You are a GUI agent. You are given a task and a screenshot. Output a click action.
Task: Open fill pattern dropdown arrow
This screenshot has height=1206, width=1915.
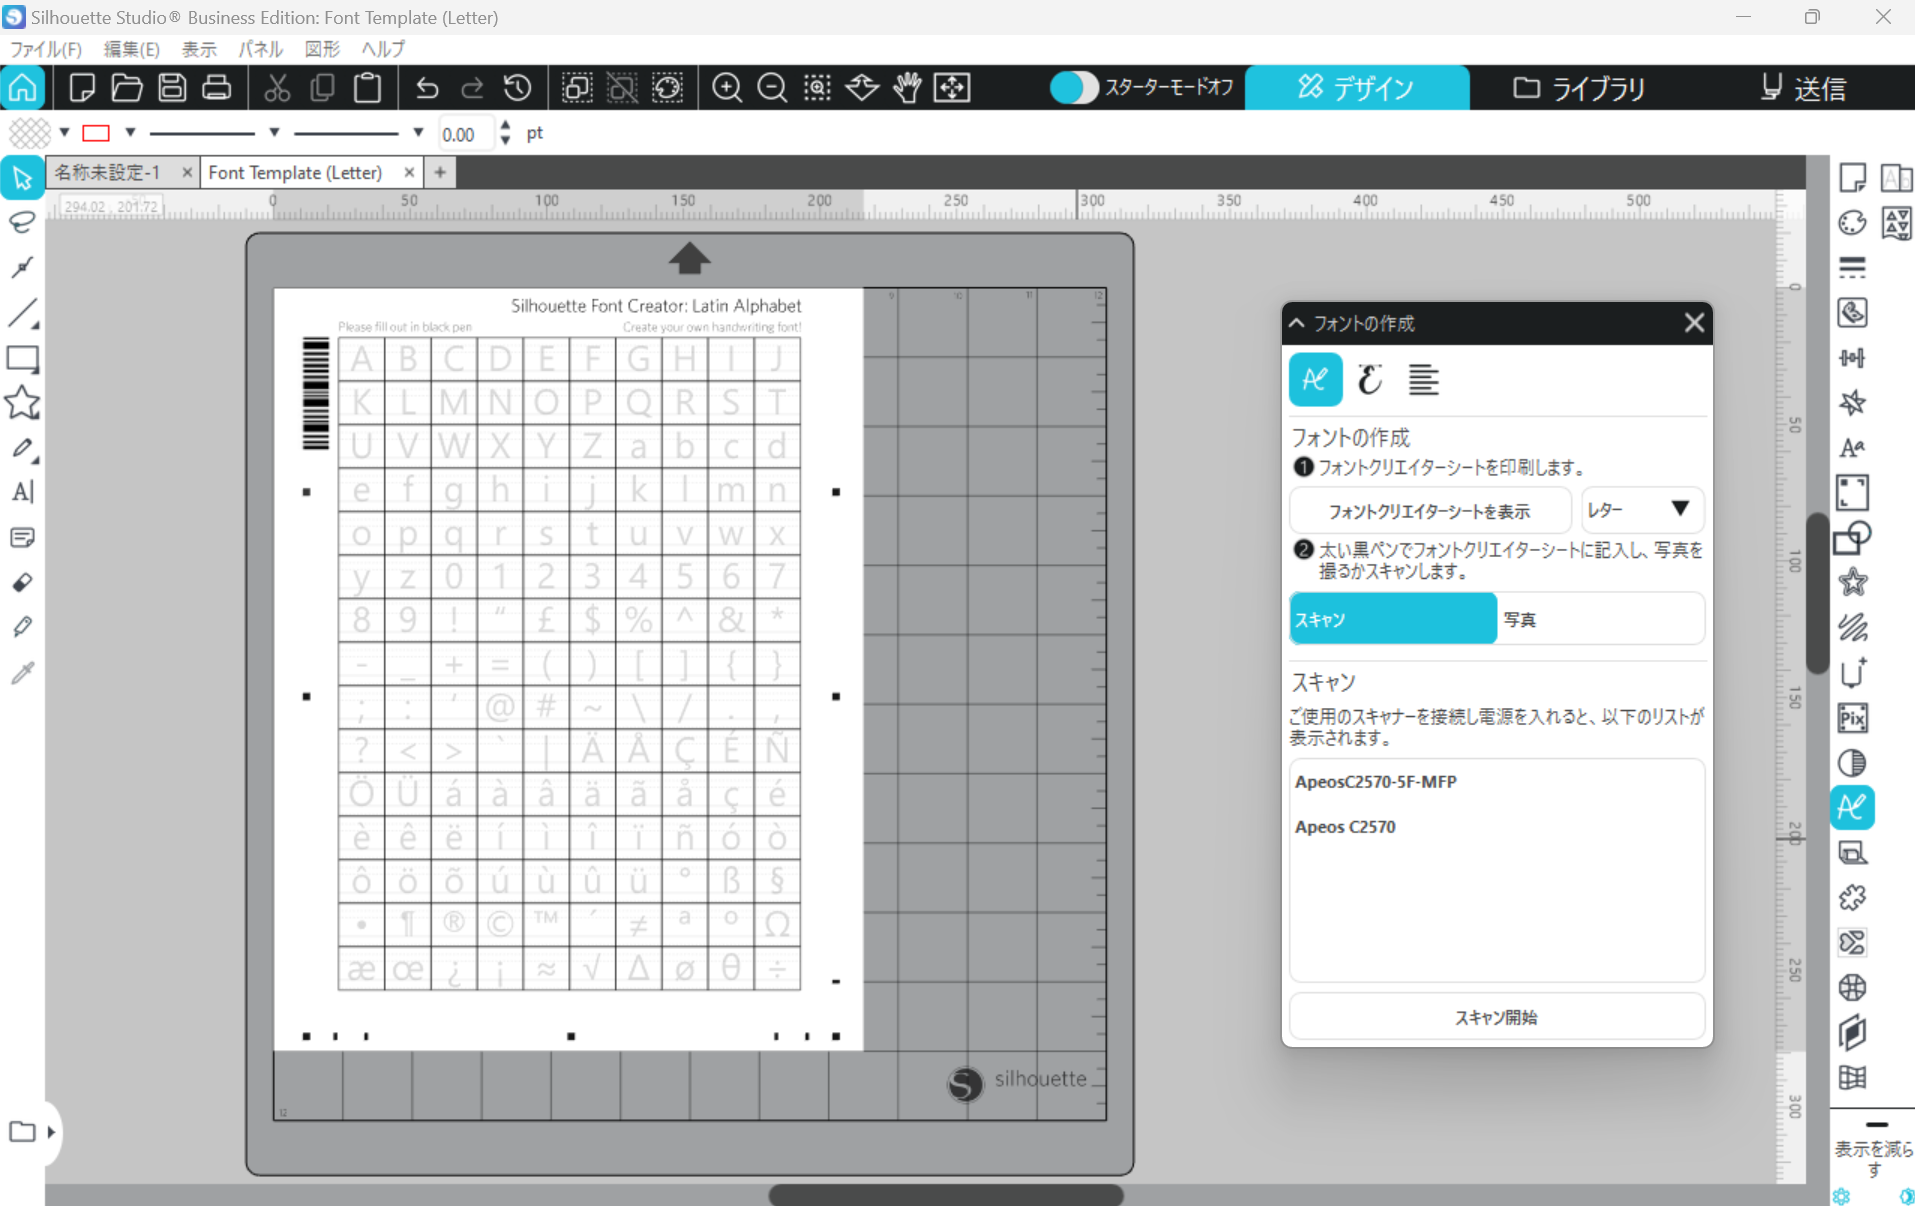point(64,132)
